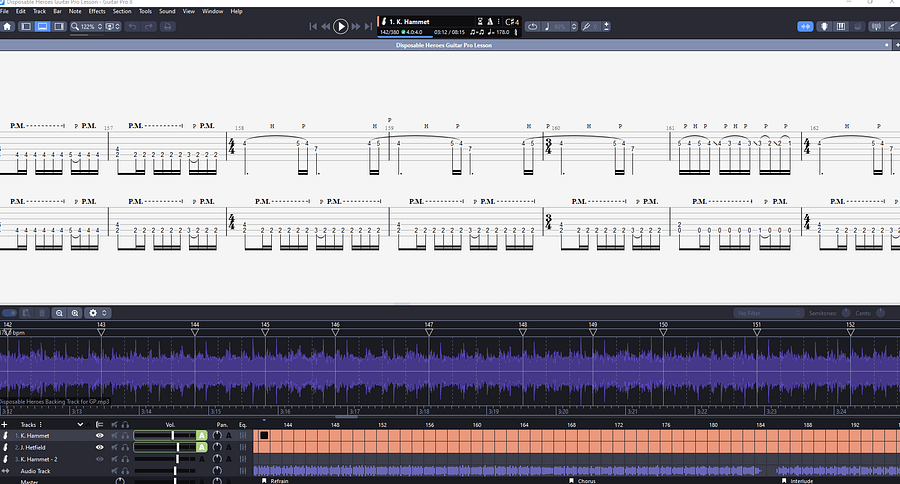Screen dimensions: 900x484
Task: Toggle K. Hammet - 2 visibility eye
Action: [99, 459]
